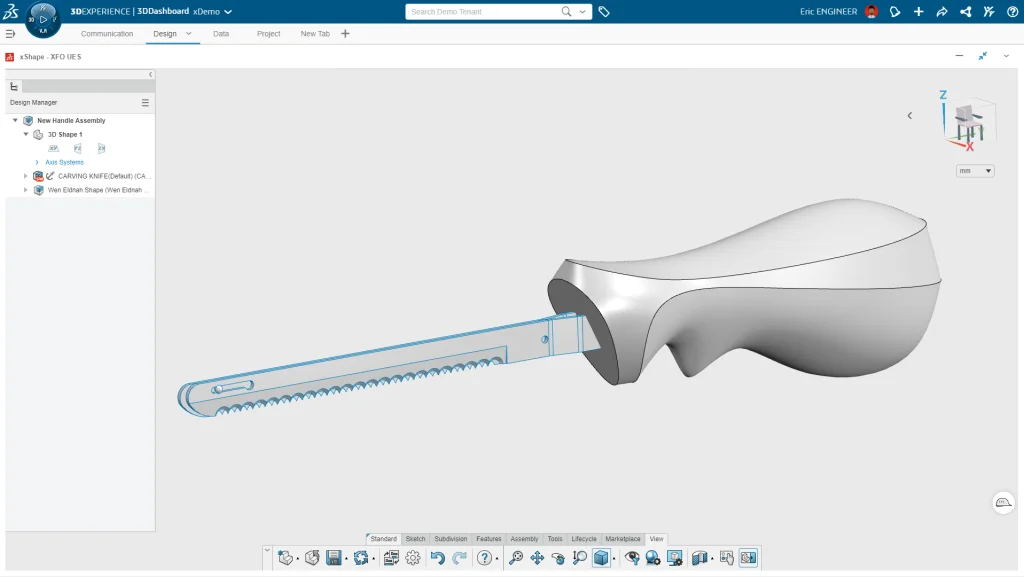The image size is (1024, 577).
Task: Open the 3D compass in top-left corner
Action: 43,18
